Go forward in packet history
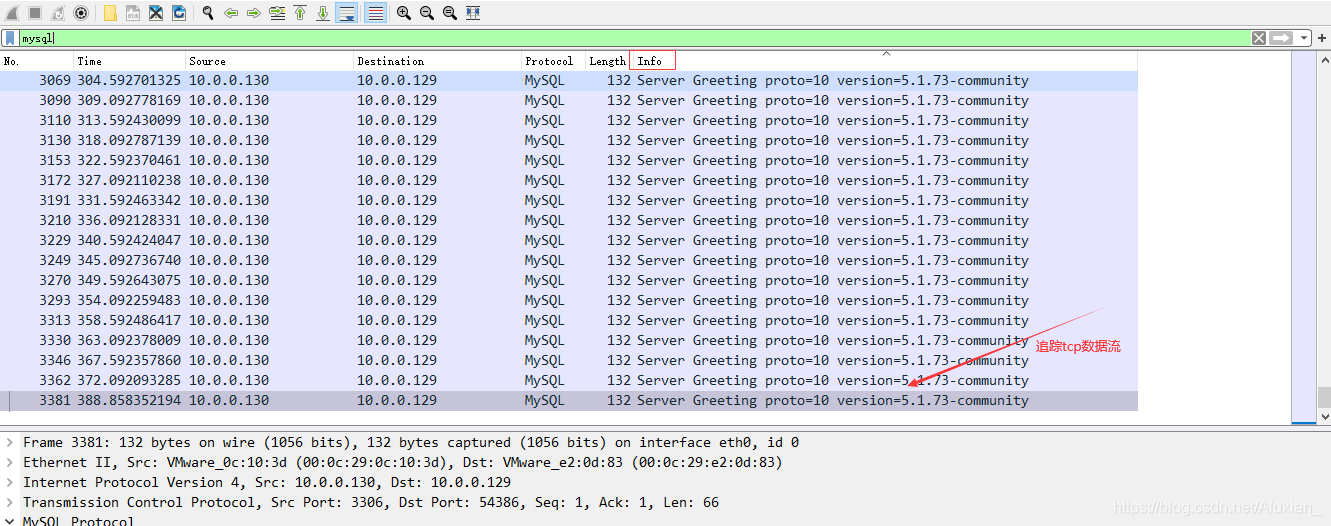 tap(254, 13)
